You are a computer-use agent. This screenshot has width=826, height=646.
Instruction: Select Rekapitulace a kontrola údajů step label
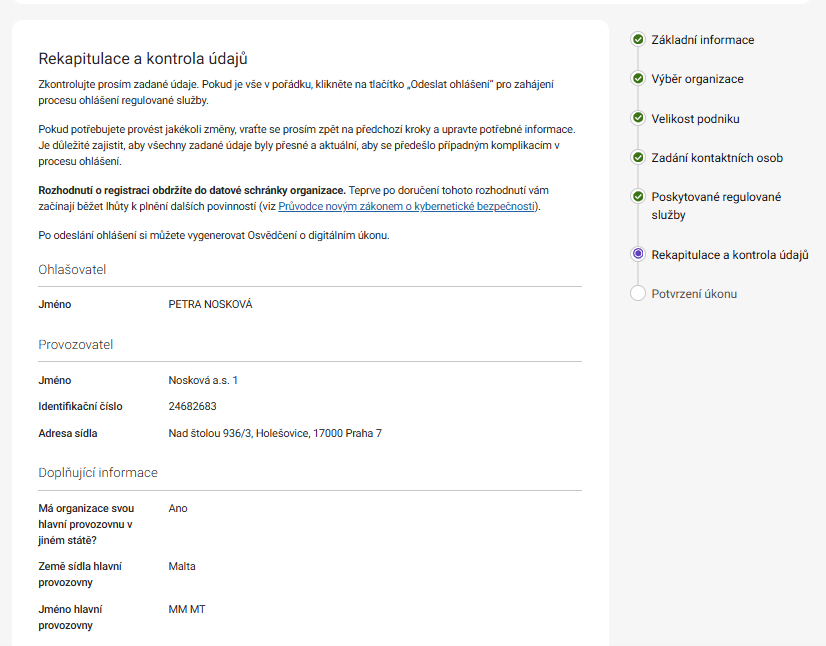(x=729, y=255)
